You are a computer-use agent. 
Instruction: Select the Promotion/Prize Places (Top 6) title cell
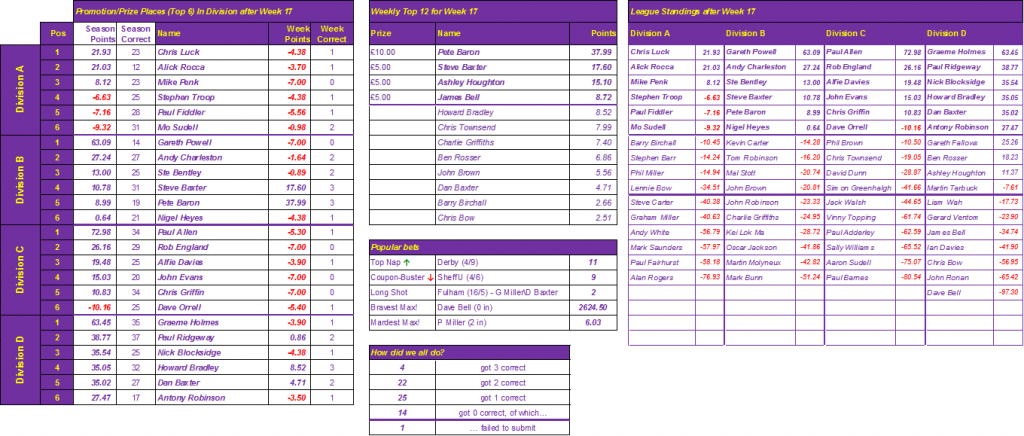click(x=213, y=12)
